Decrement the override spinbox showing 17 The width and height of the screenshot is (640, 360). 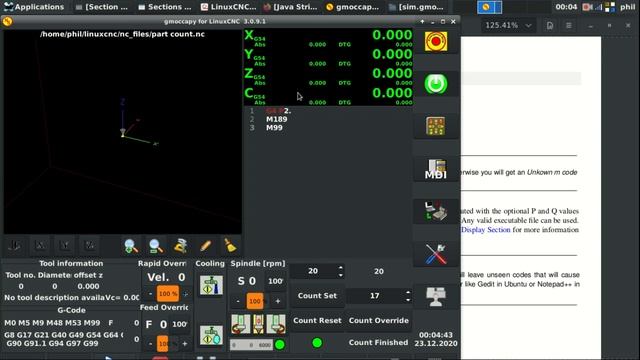408,300
